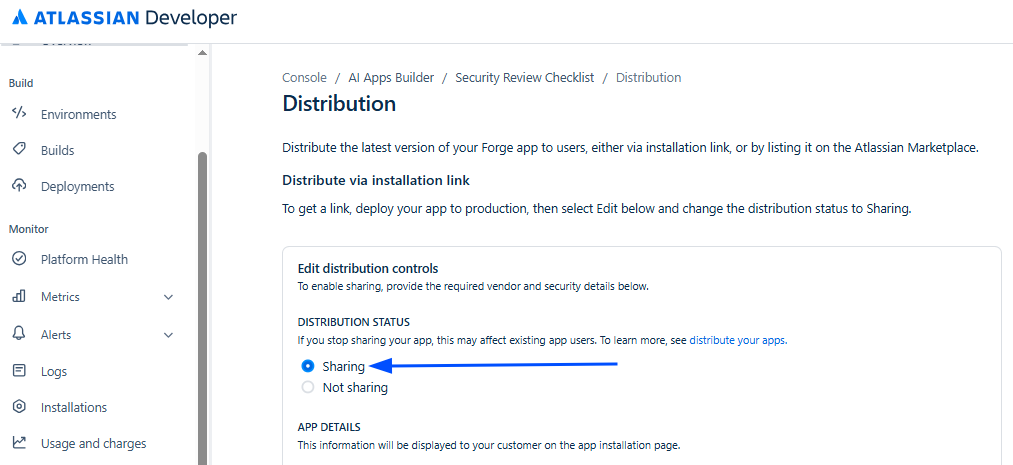Screen dimensions: 1013x465
Task: Click the Installations hexagon icon
Action: [19, 407]
